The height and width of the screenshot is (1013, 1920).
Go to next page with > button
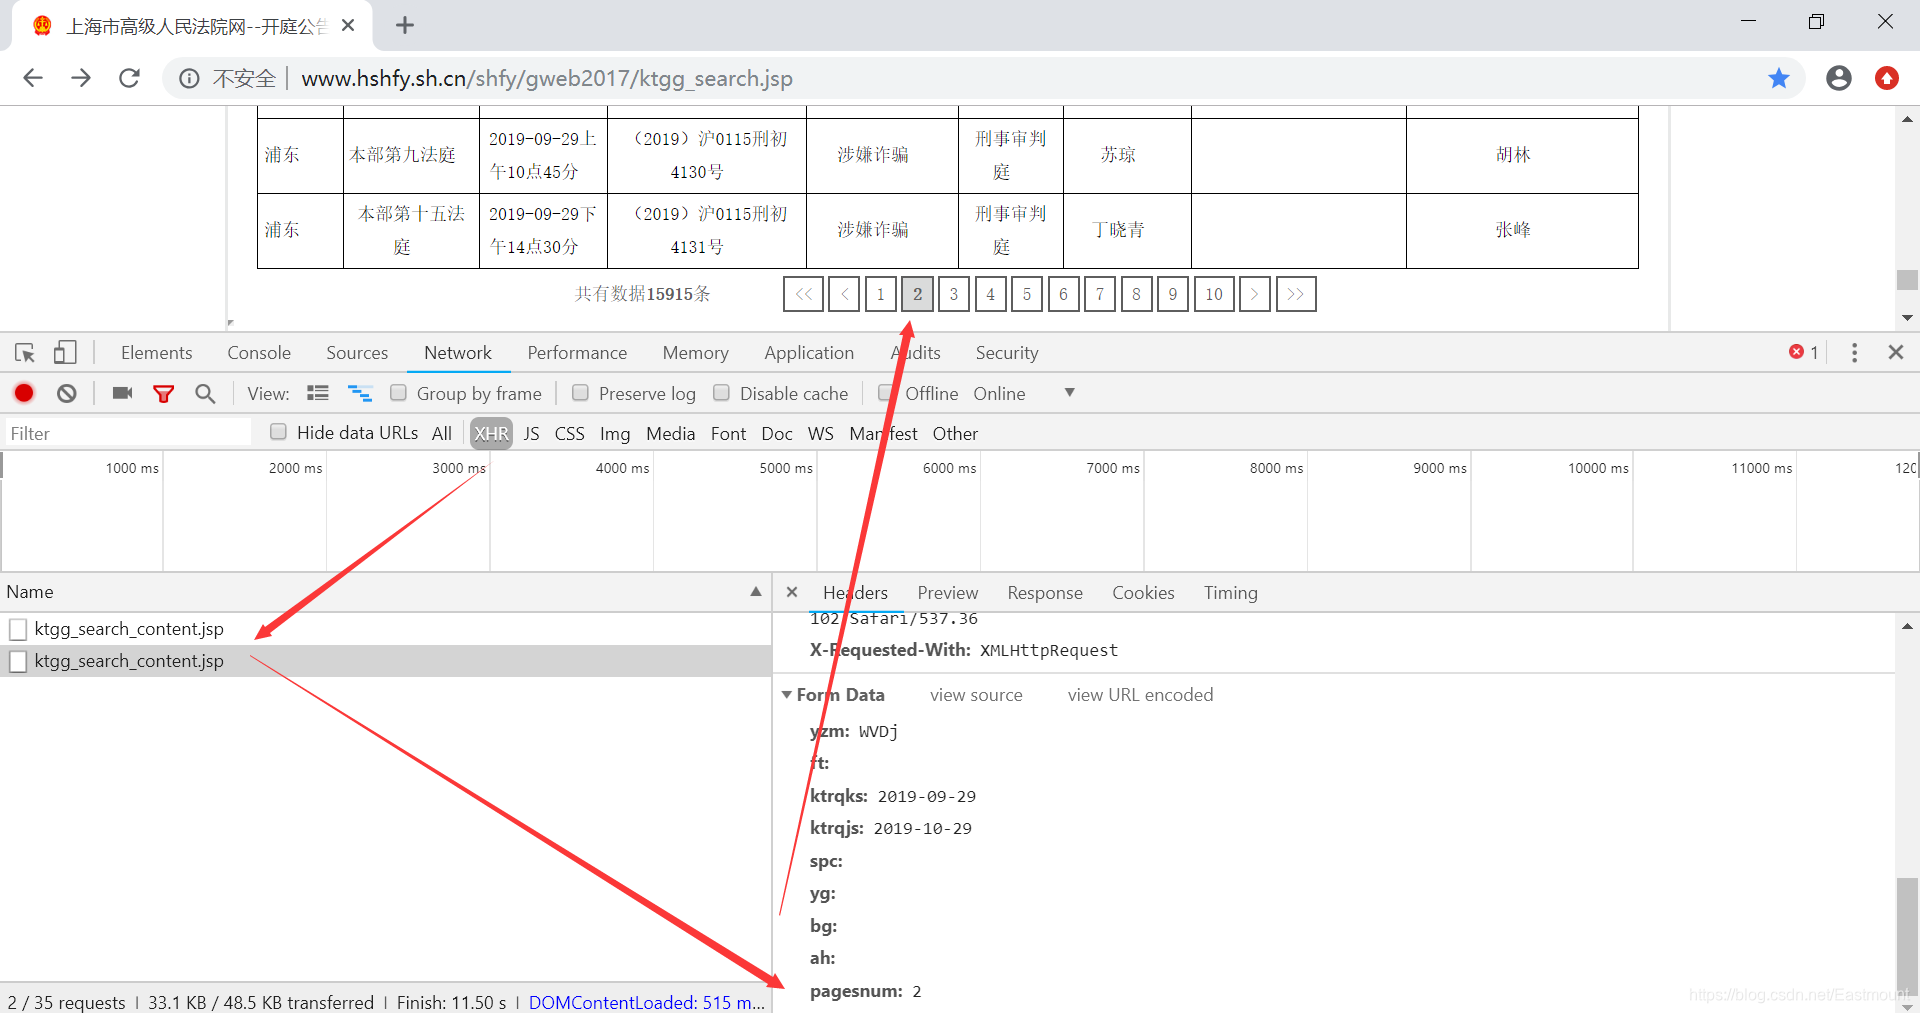click(1255, 294)
